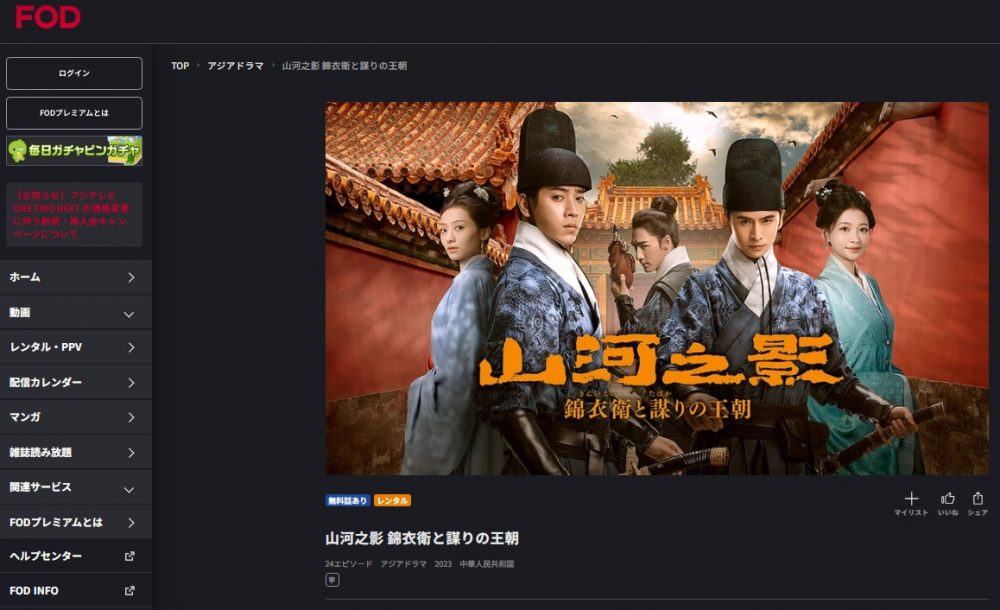Image resolution: width=1000 pixels, height=610 pixels.
Task: Open 配信カレンダー menu item
Action: tap(76, 383)
